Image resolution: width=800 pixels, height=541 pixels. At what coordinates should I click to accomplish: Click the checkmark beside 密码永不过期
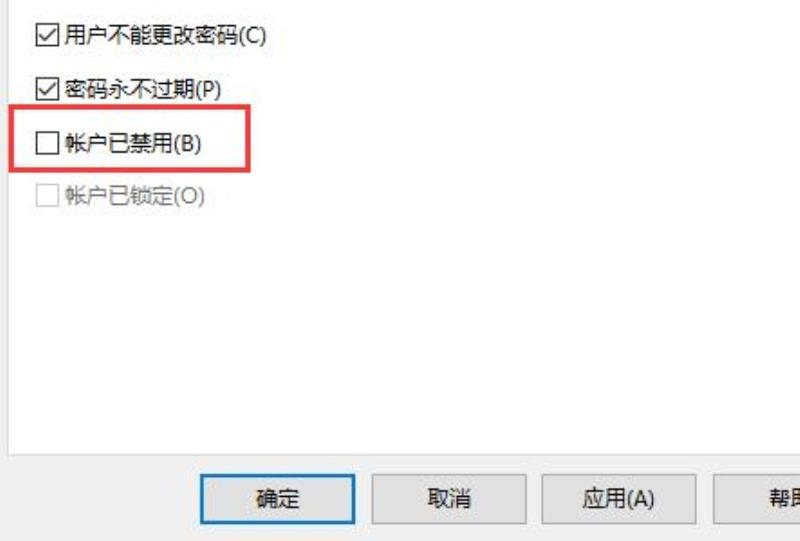tap(47, 89)
